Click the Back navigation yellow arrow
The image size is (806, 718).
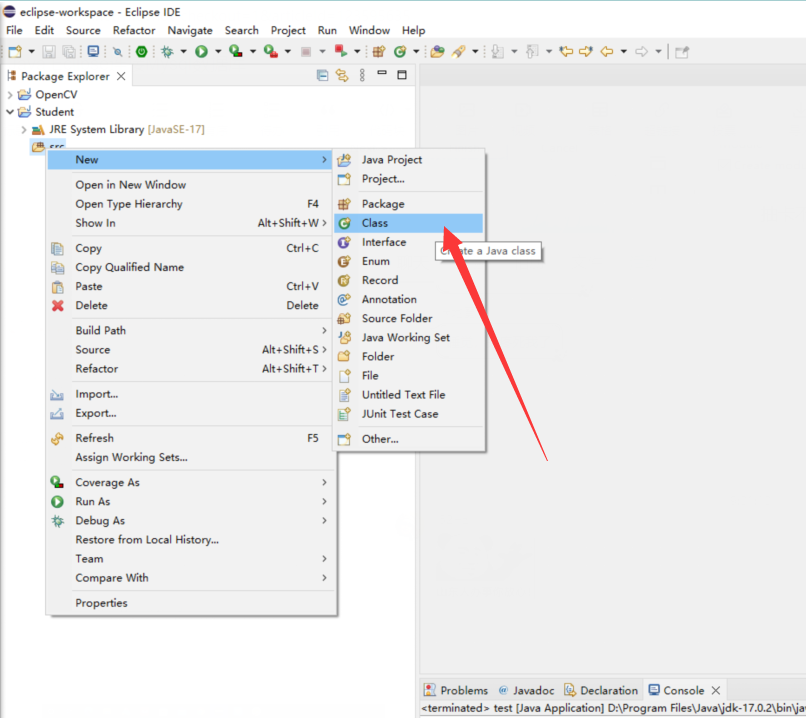607,51
